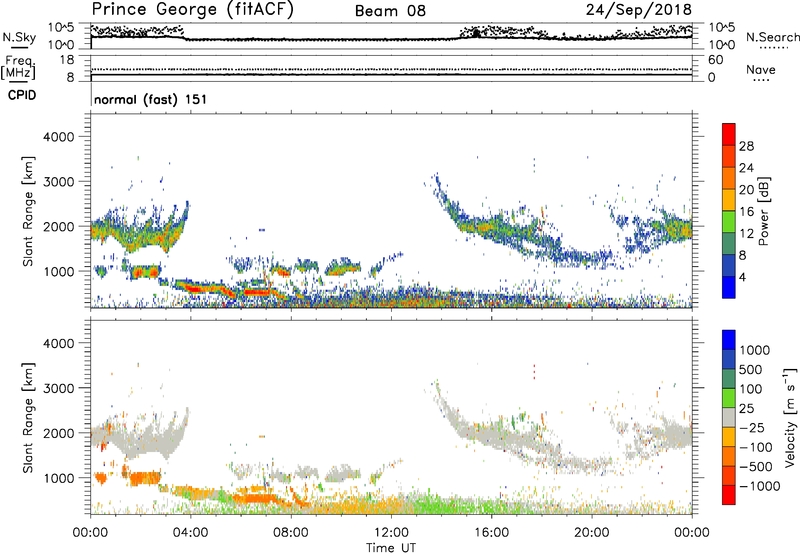Viewport: 800px width, 554px height.
Task: Click the date "24/Sep/2018"
Action: point(639,10)
